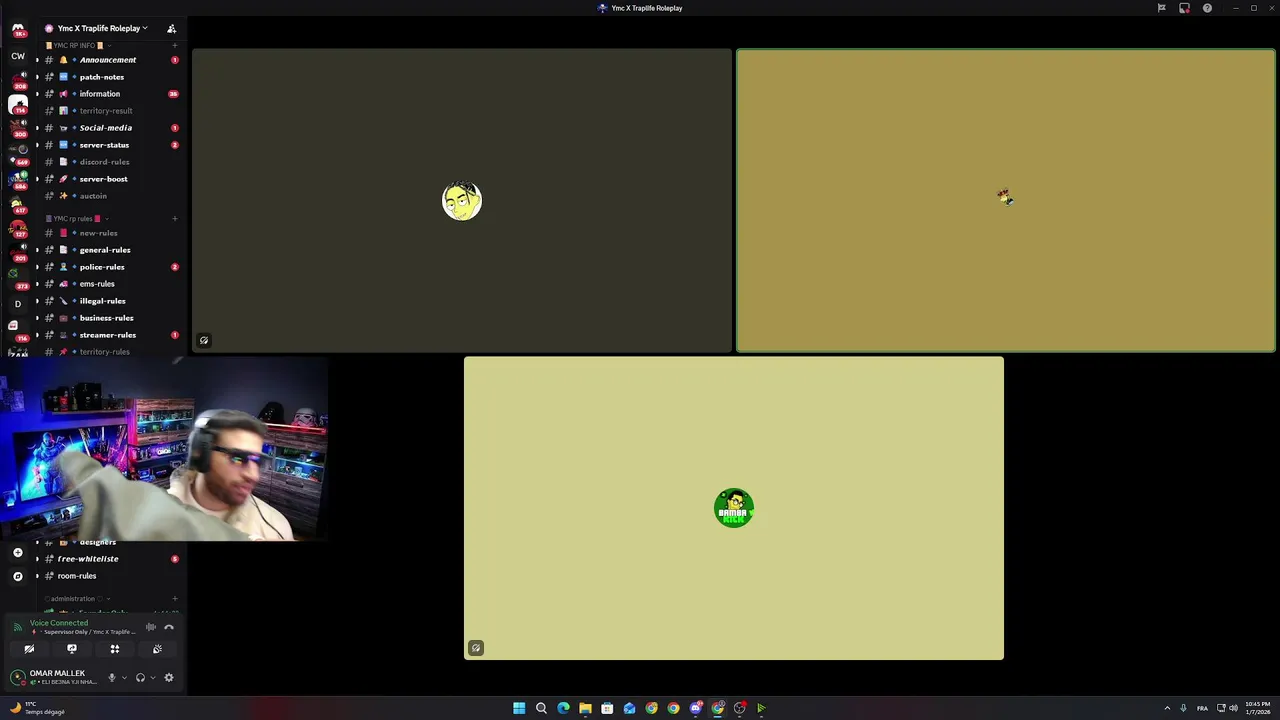Click the flag icon in title bar
Image resolution: width=1280 pixels, height=720 pixels.
[1161, 8]
